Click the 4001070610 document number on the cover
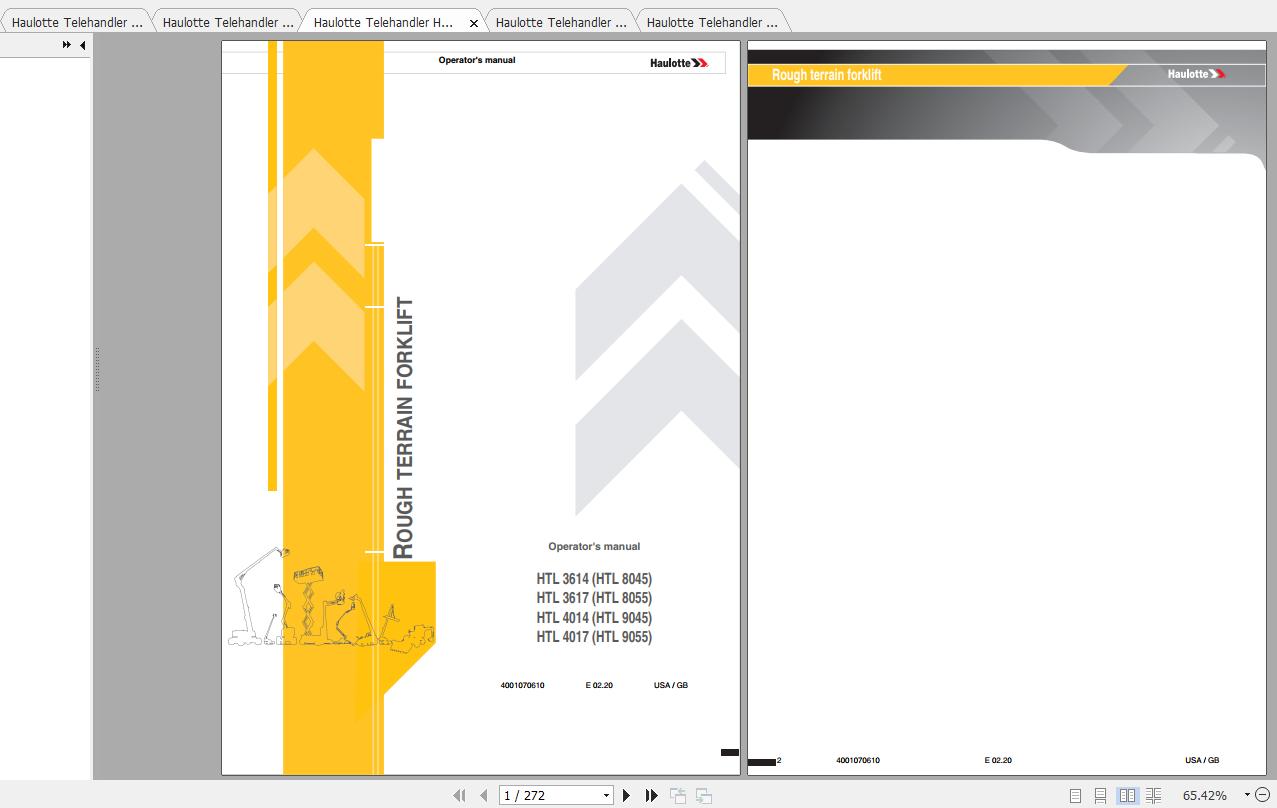The width and height of the screenshot is (1277, 808). [522, 685]
